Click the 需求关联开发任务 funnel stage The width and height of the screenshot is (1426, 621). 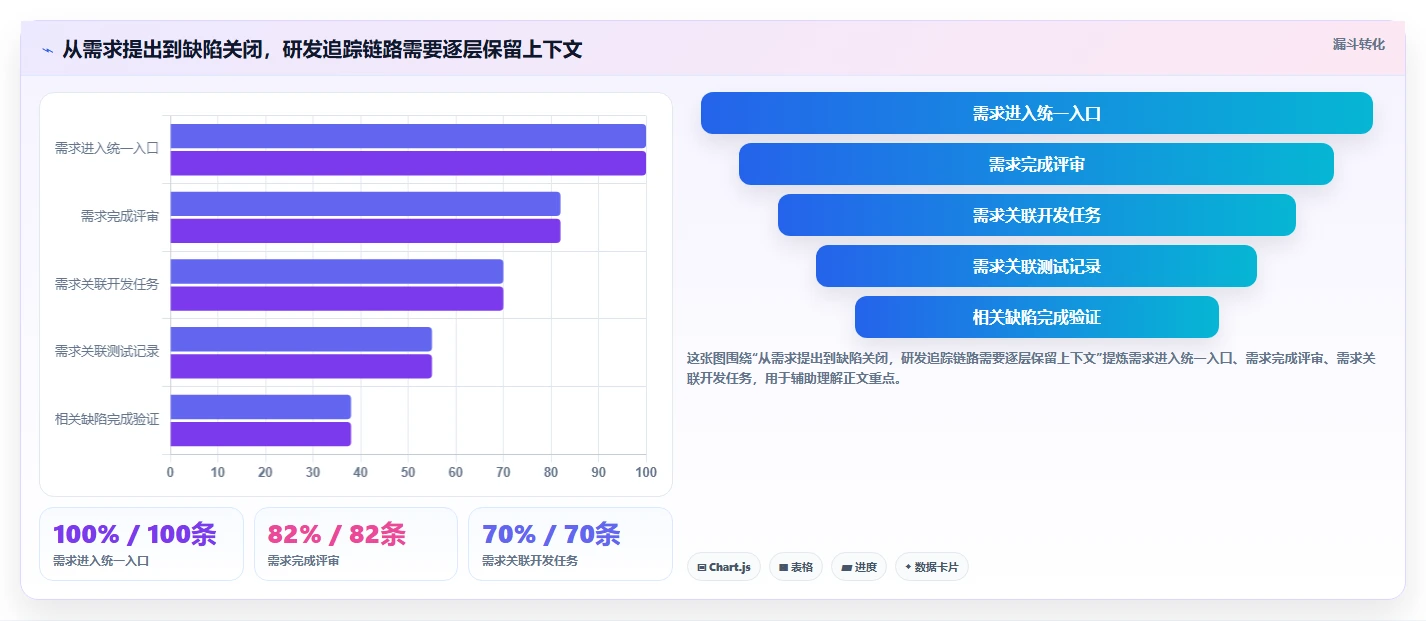click(1037, 215)
